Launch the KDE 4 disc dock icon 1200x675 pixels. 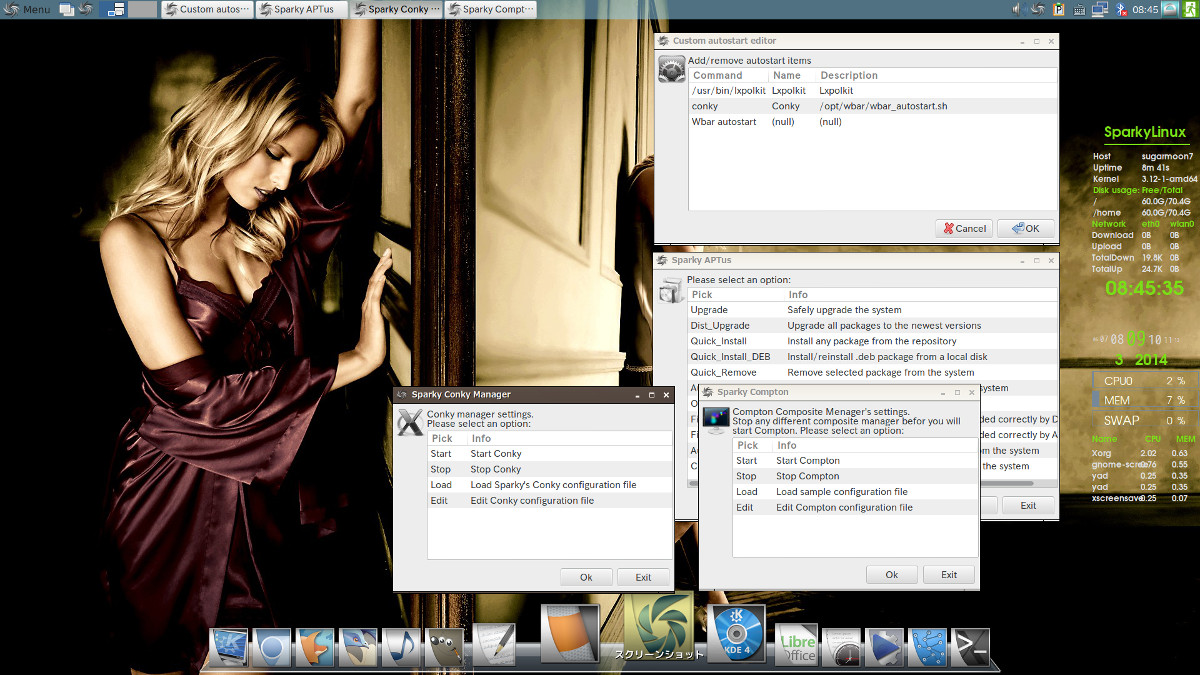[x=736, y=635]
